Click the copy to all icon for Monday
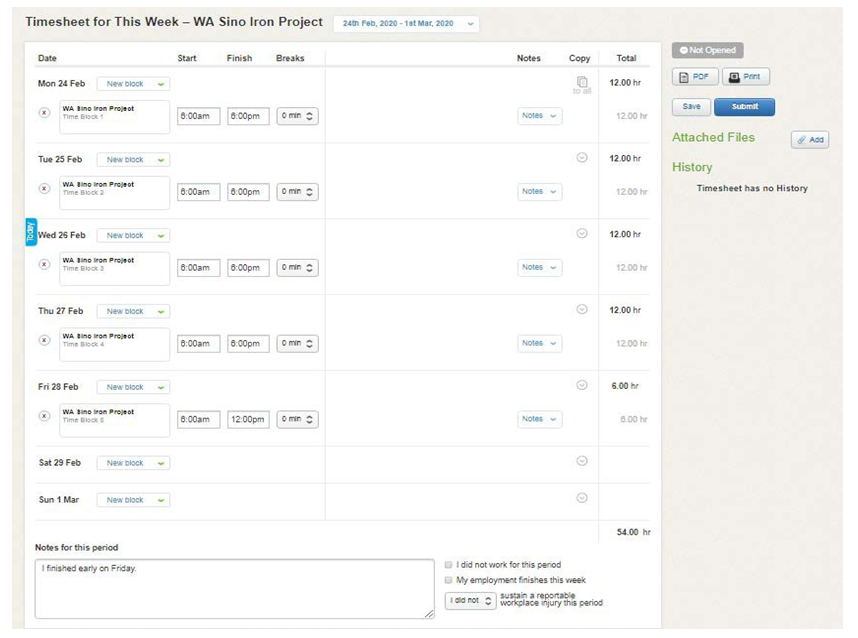Viewport: 858px width, 638px height. pos(582,84)
